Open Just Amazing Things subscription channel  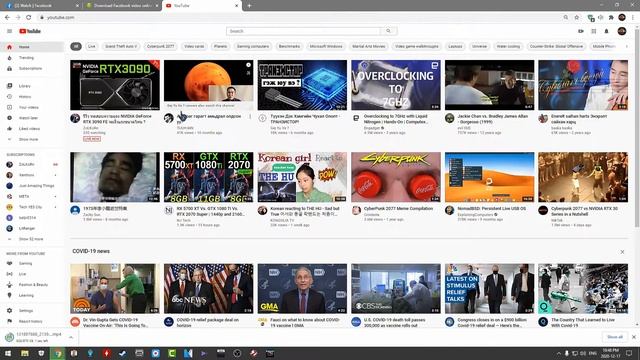coord(32,186)
